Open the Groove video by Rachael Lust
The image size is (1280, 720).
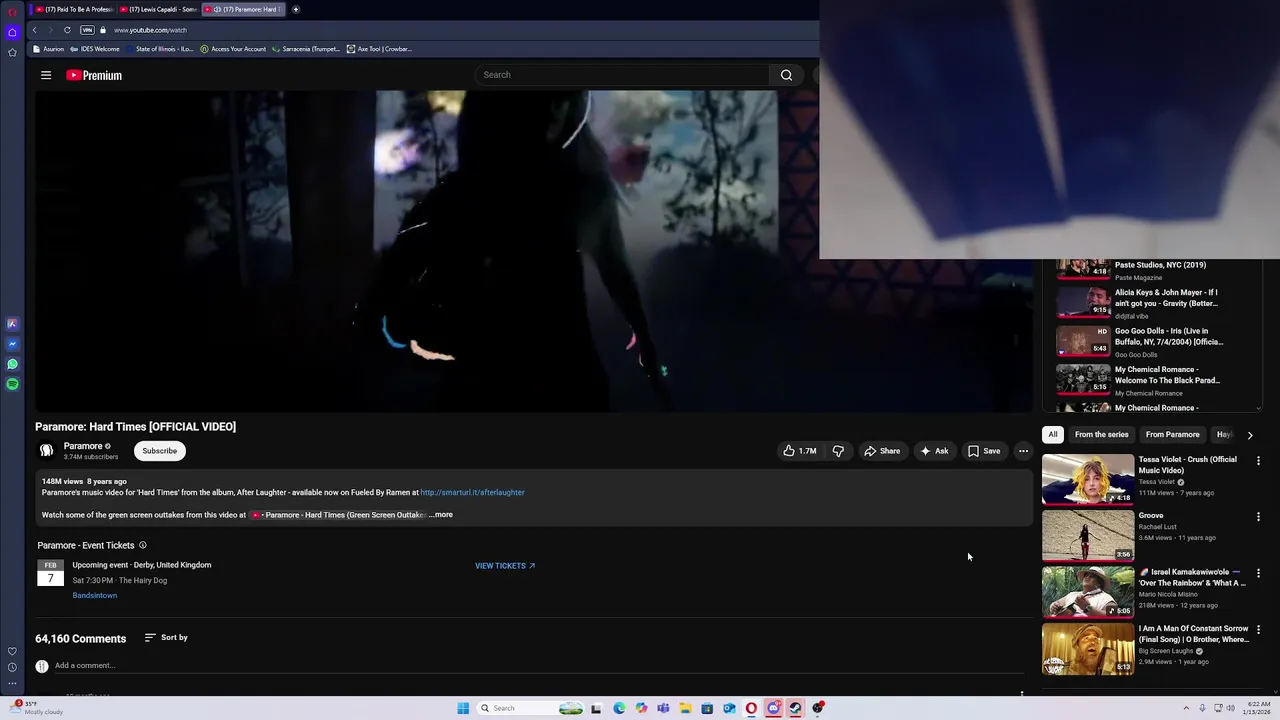[x=1088, y=536]
